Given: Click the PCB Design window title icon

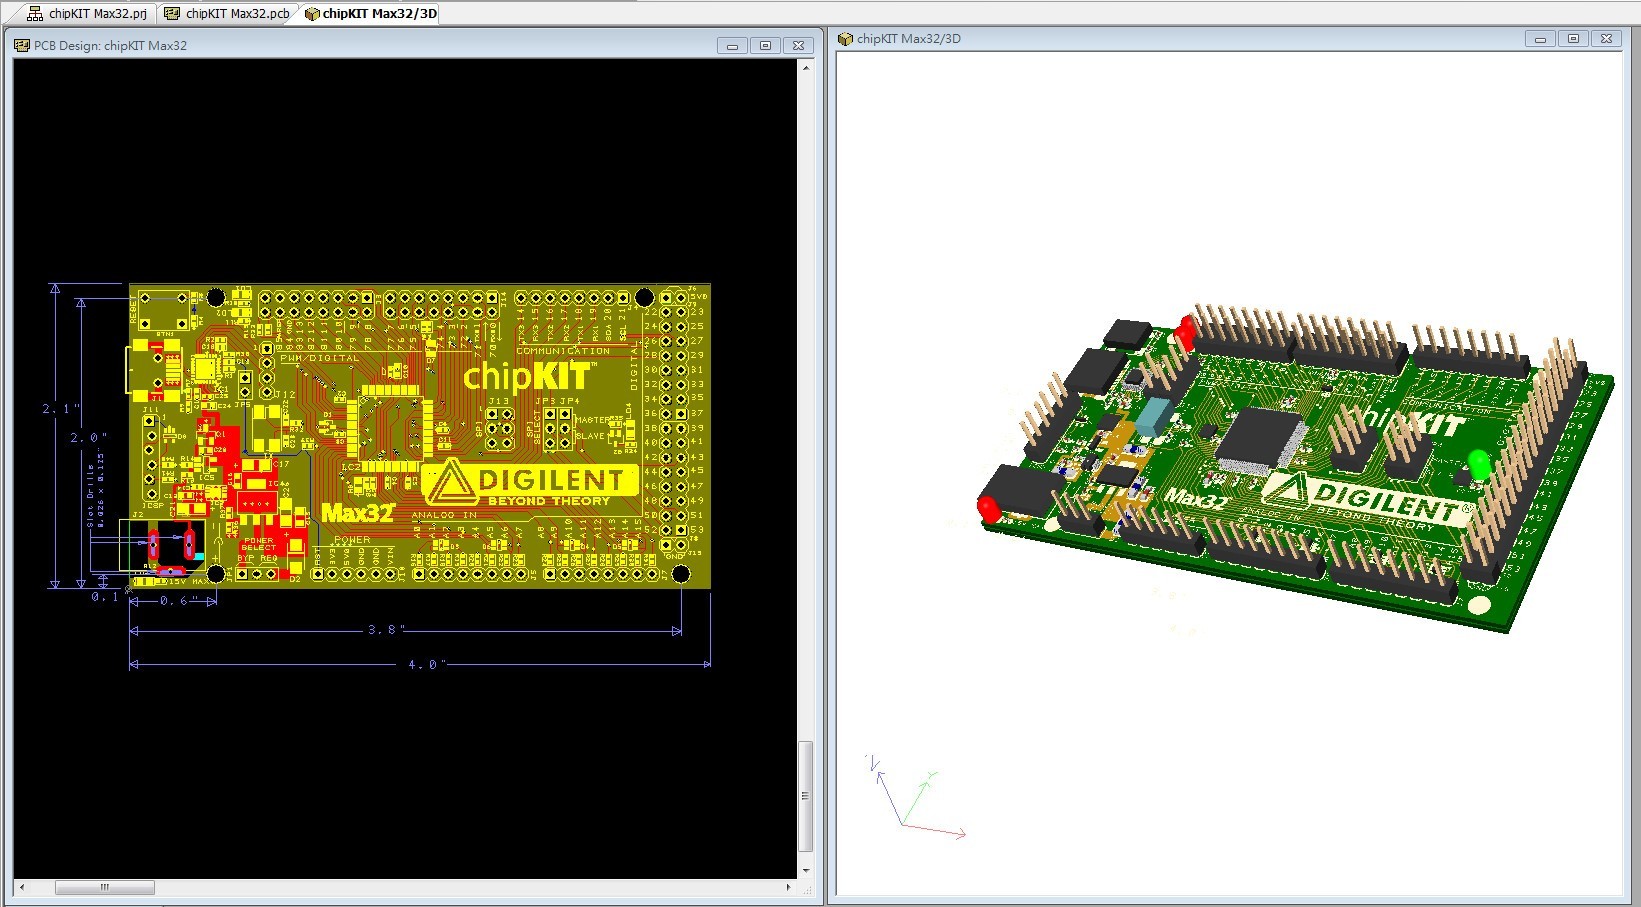Looking at the screenshot, I should click(x=21, y=46).
